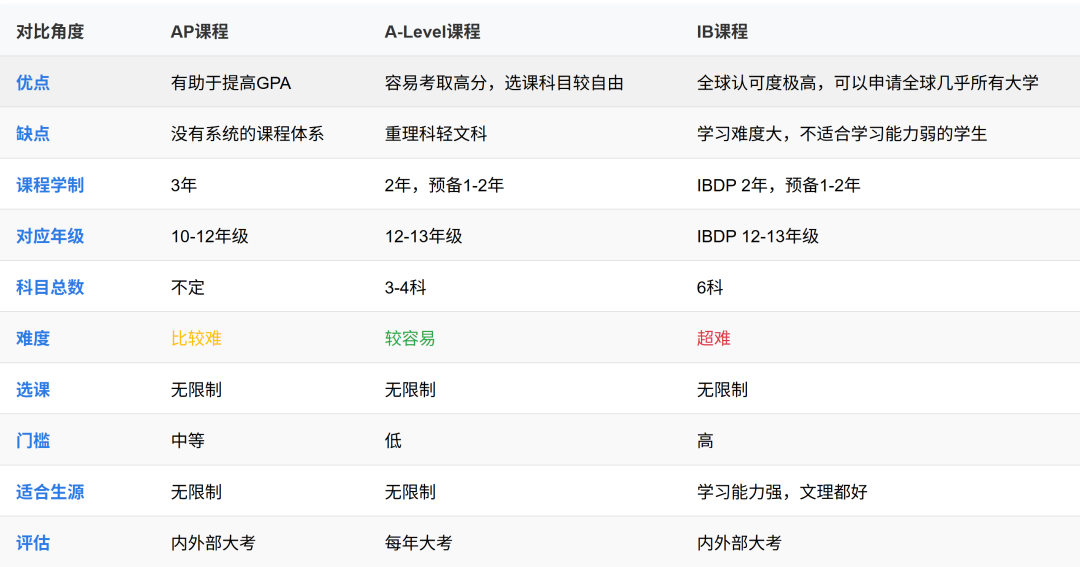Image resolution: width=1080 pixels, height=567 pixels.
Task: Click the 对比角度 column header
Action: click(x=50, y=32)
